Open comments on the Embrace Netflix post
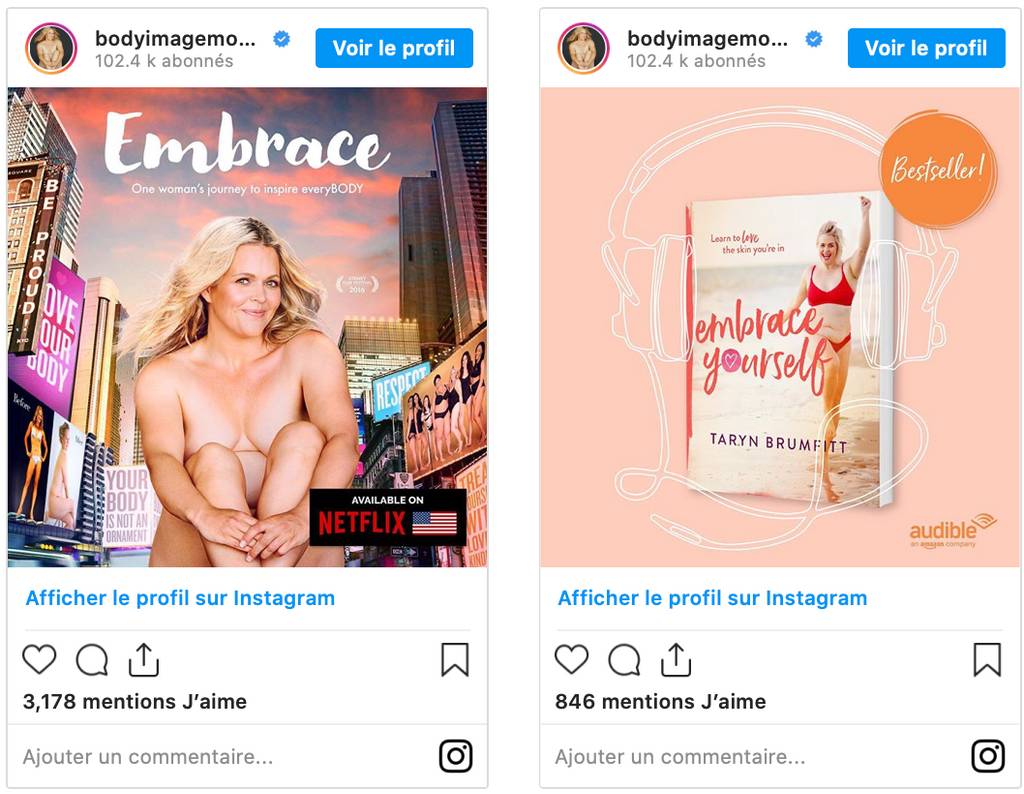Image resolution: width=1024 pixels, height=794 pixels. pos(92,659)
